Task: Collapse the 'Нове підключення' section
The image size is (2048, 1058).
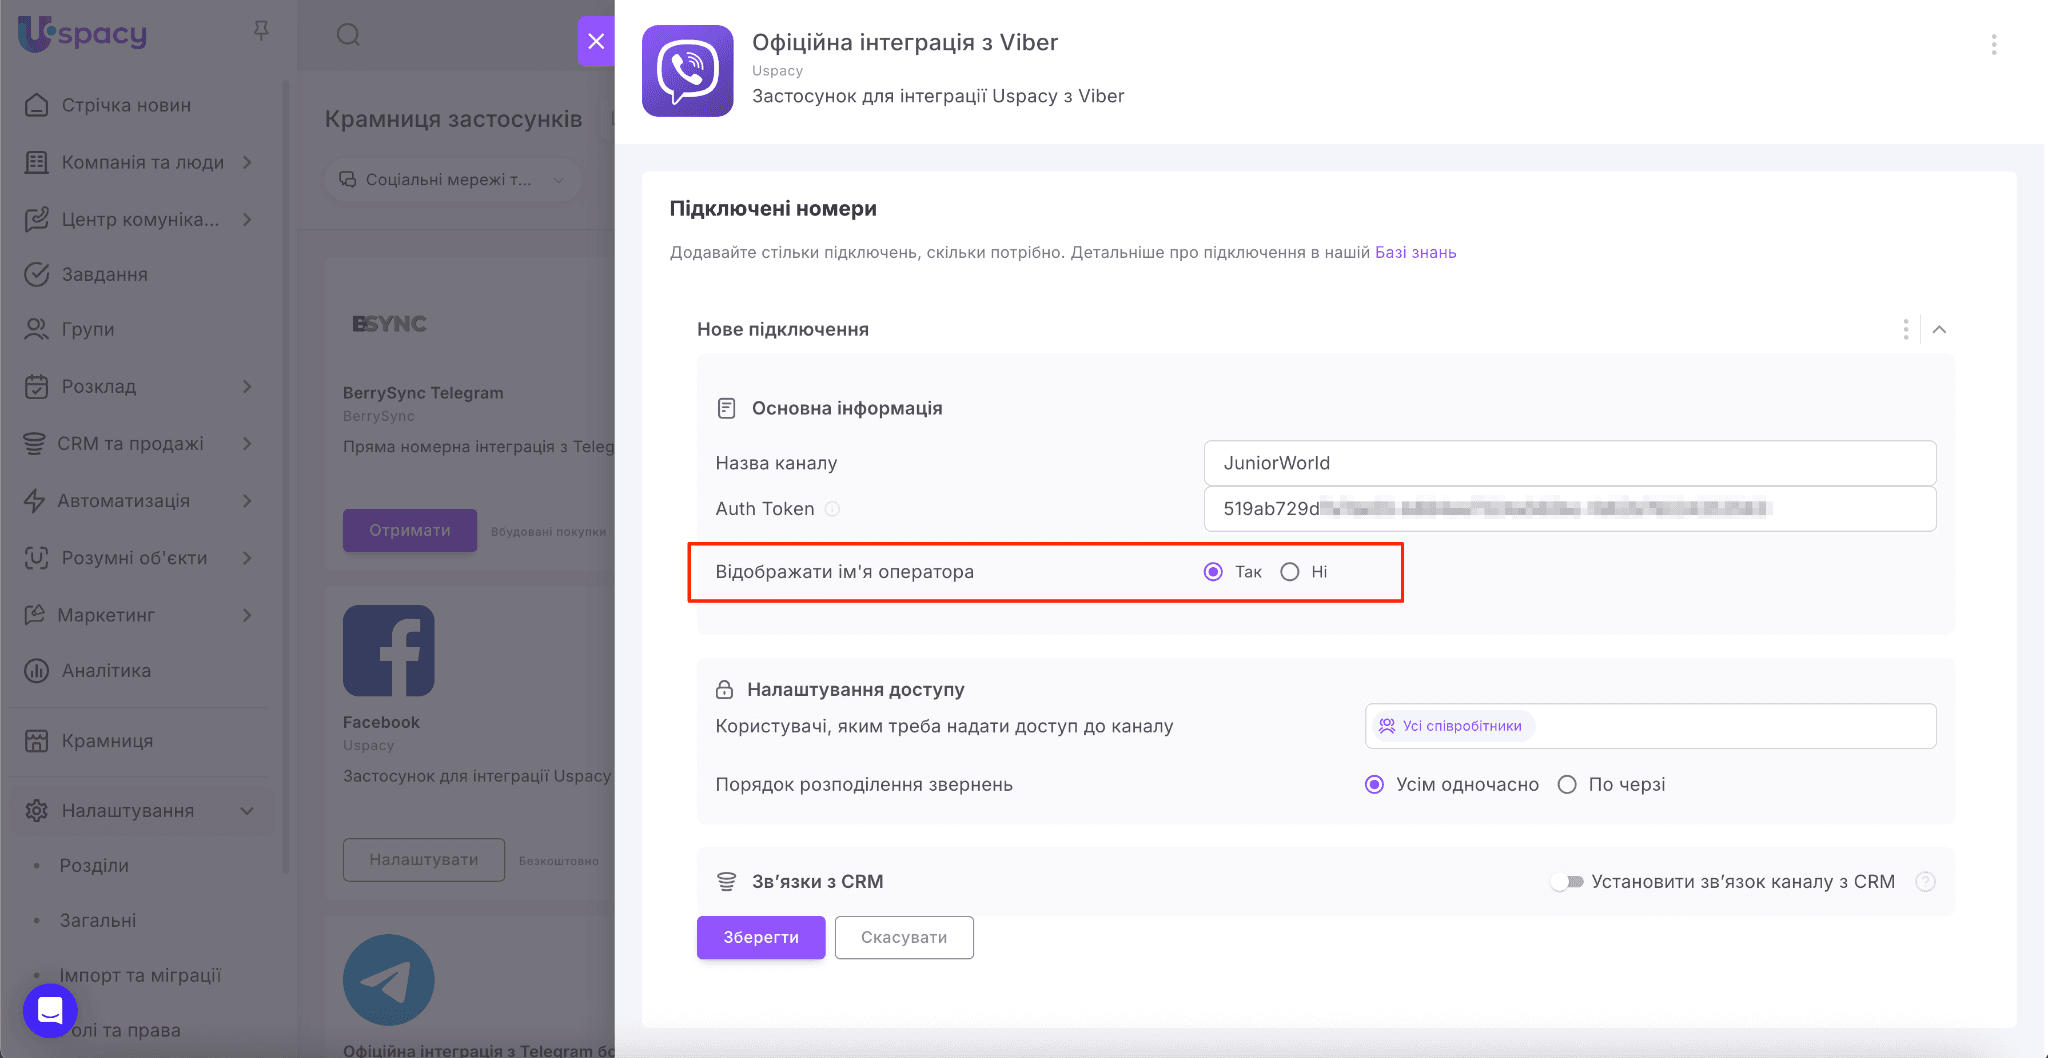Action: pyautogui.click(x=1939, y=330)
